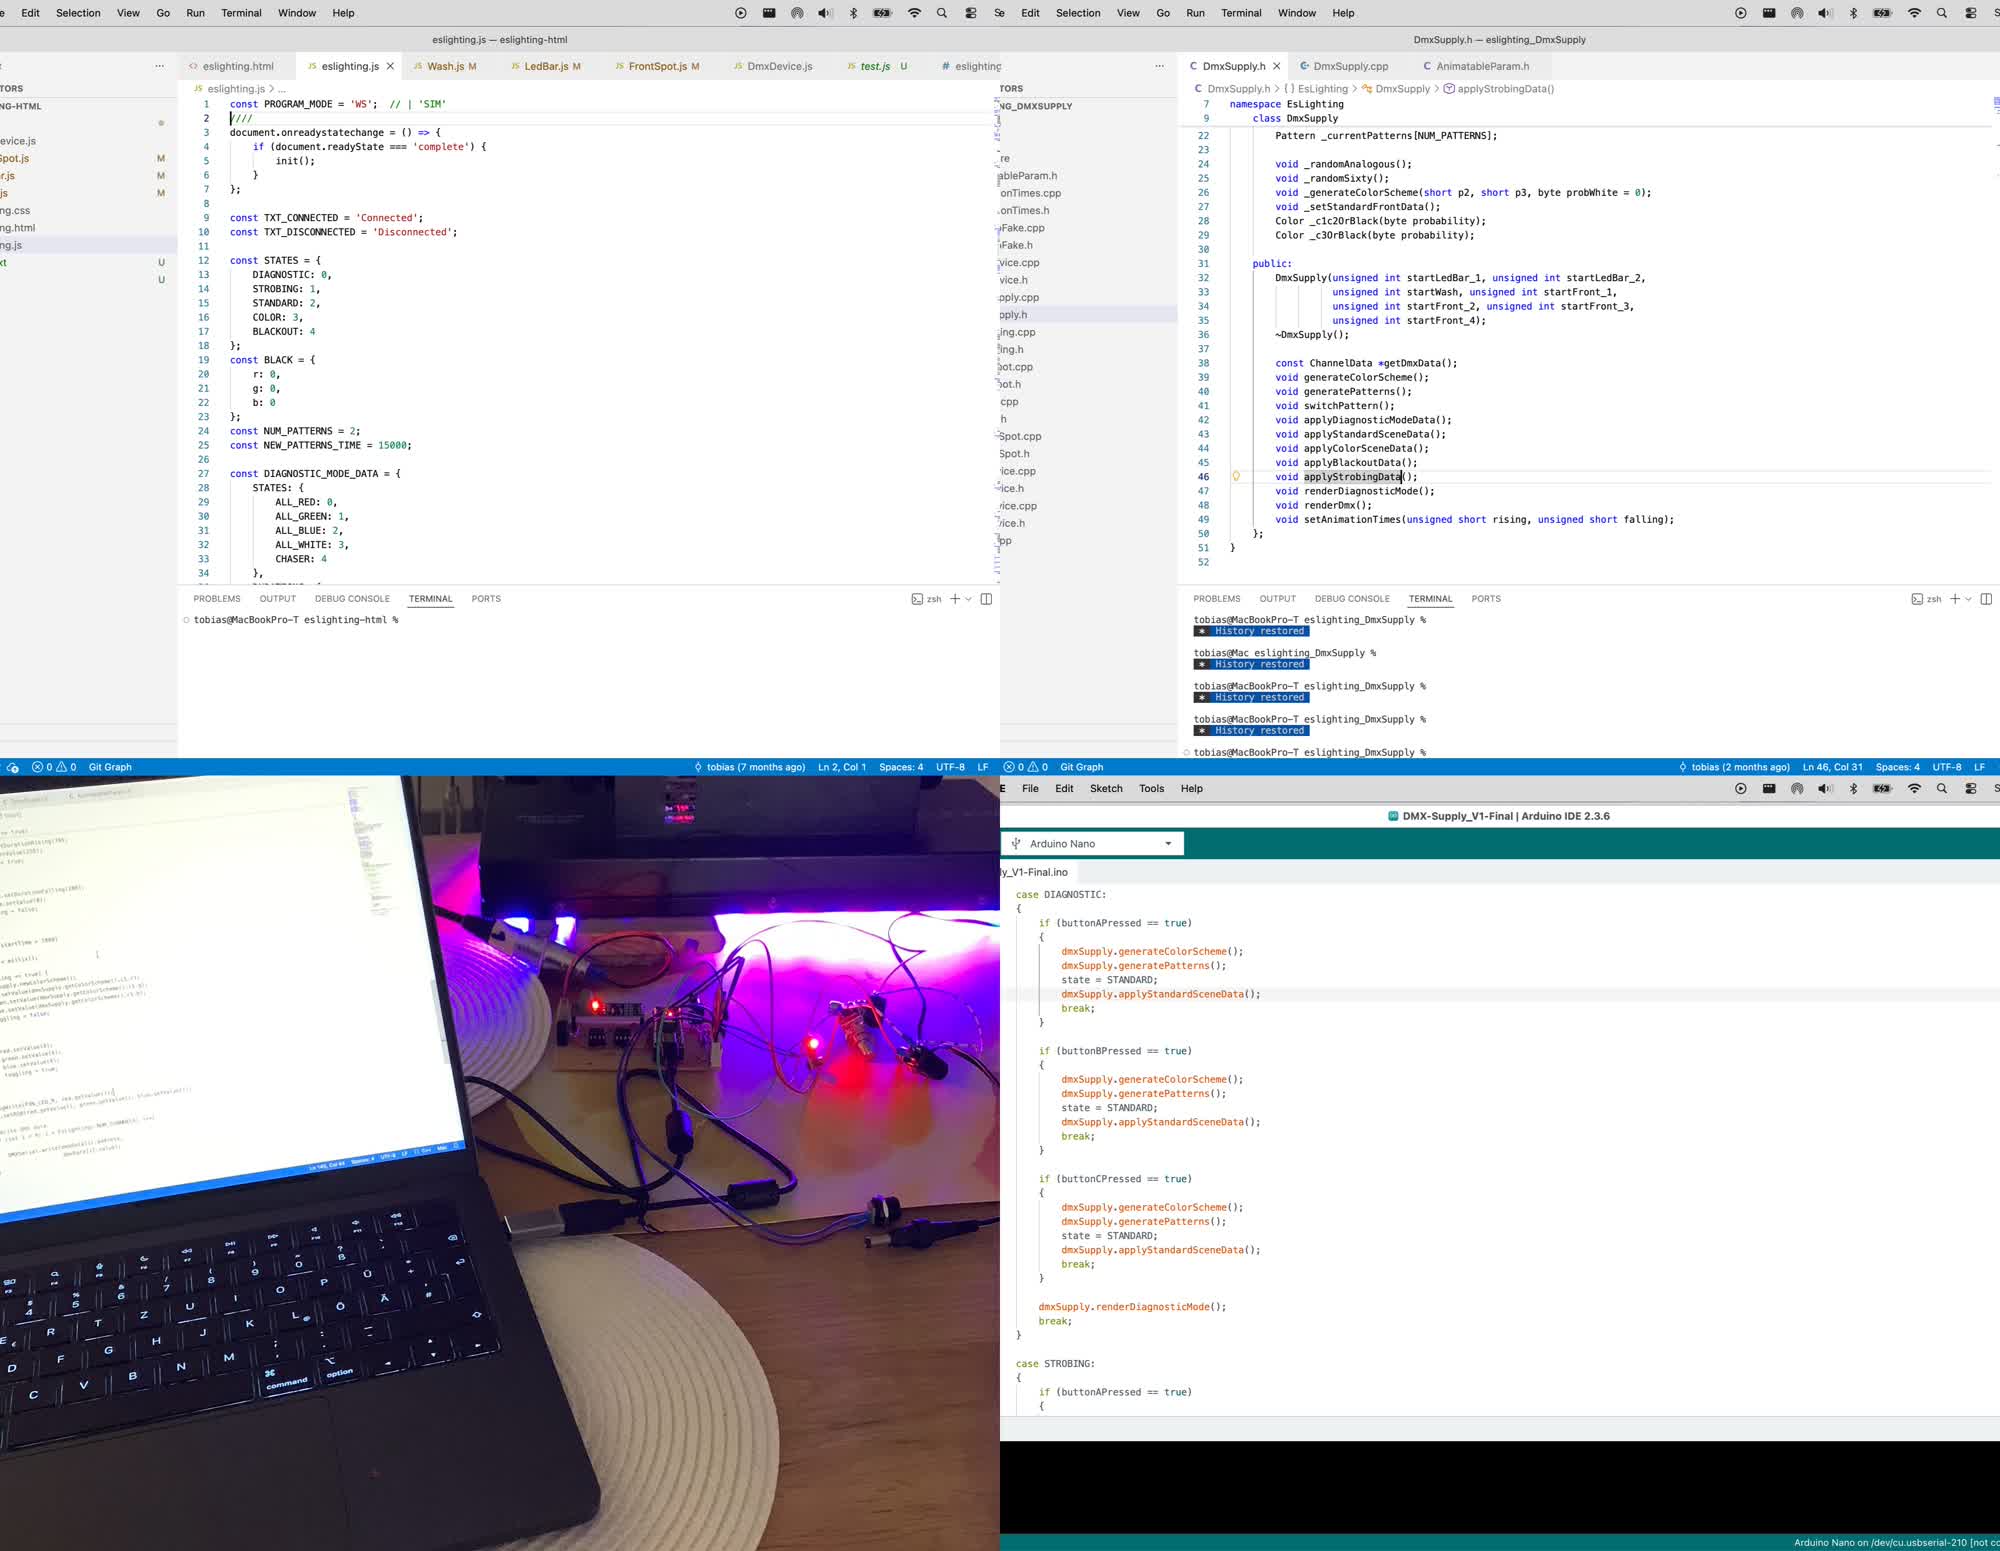Click the Ln 46, Col 31 cursor position indicator
2000x1551 pixels.
(x=1832, y=767)
